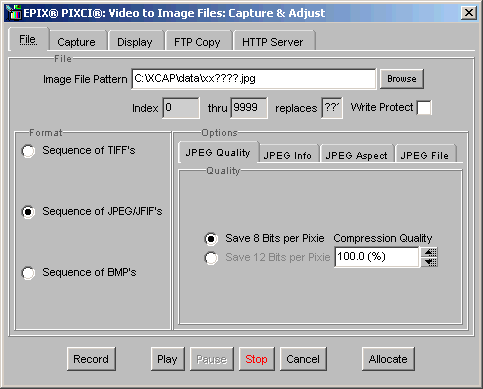The width and height of the screenshot is (483, 389).
Task: Increase compression quality with up arrow
Action: (x=429, y=252)
